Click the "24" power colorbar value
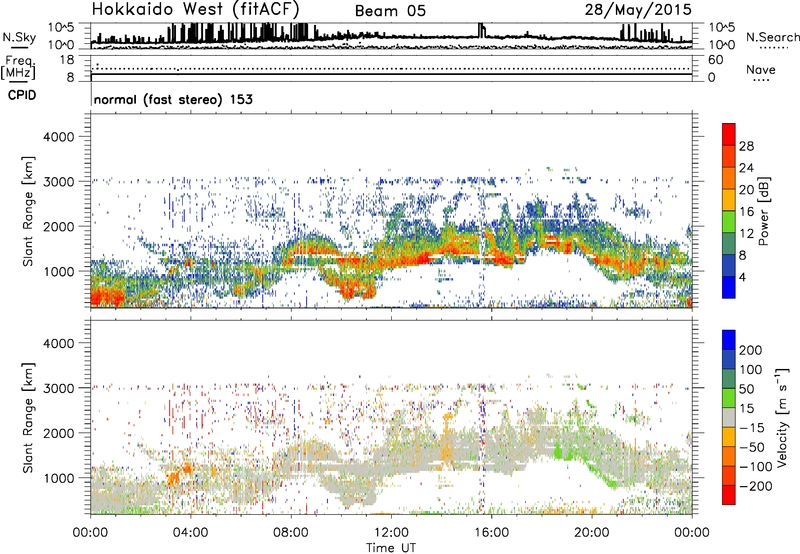This screenshot has width=800, height=554. 746,168
